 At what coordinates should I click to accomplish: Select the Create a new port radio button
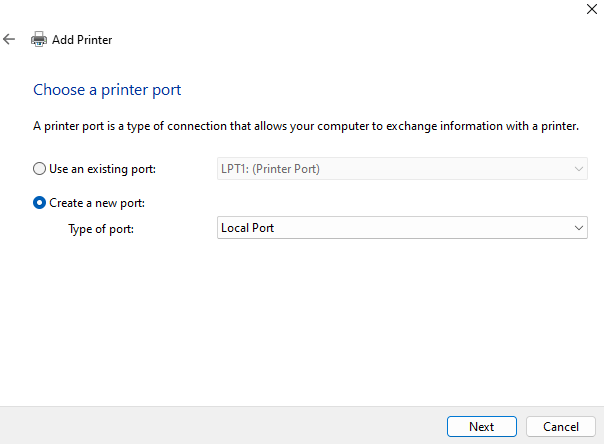coord(40,203)
